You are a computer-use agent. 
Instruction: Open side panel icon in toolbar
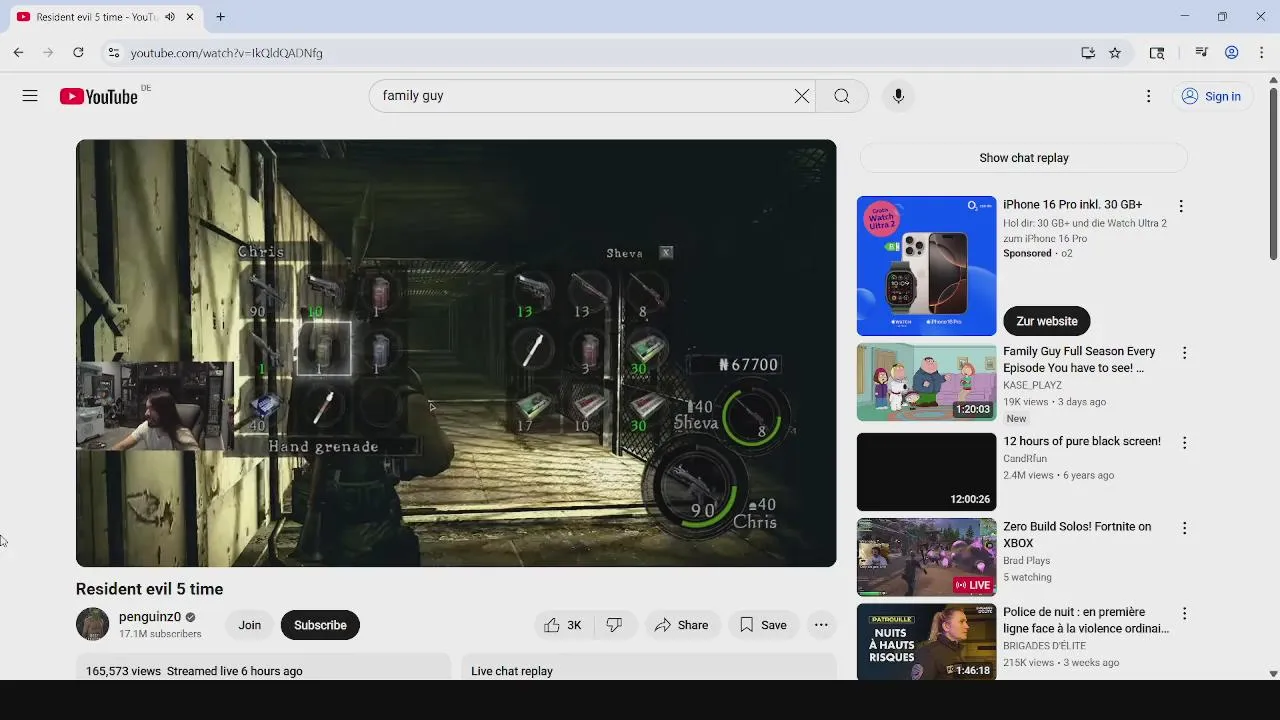[x=1157, y=53]
